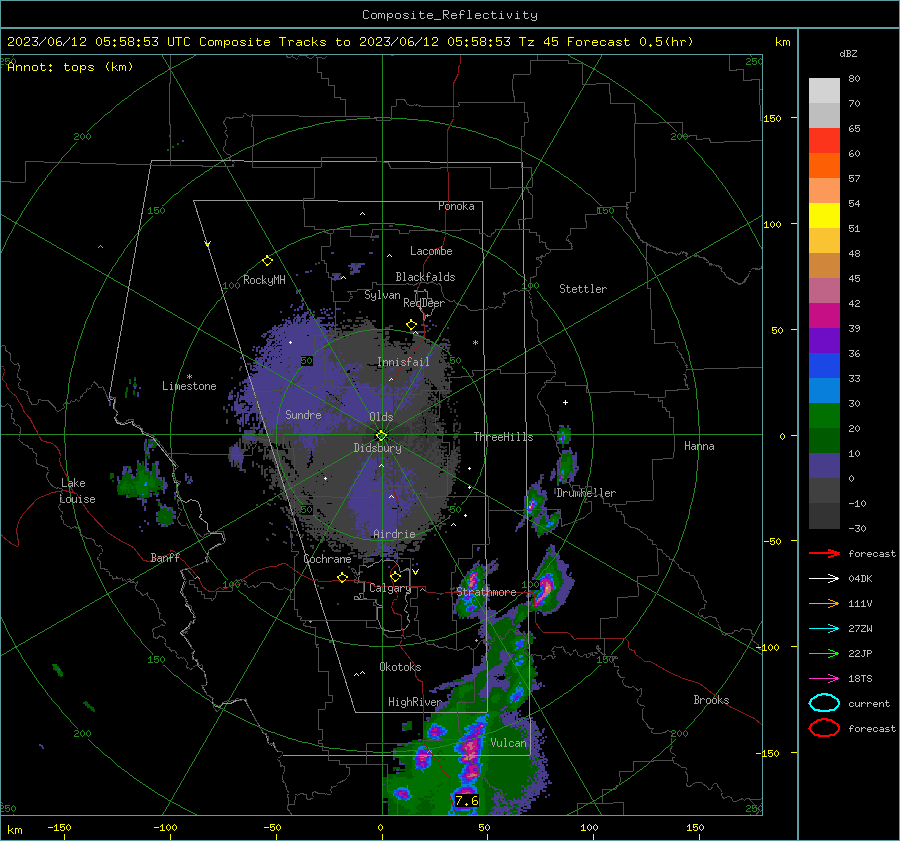Click the red forecast ellipse symbol
The width and height of the screenshot is (900, 841).
click(824, 728)
